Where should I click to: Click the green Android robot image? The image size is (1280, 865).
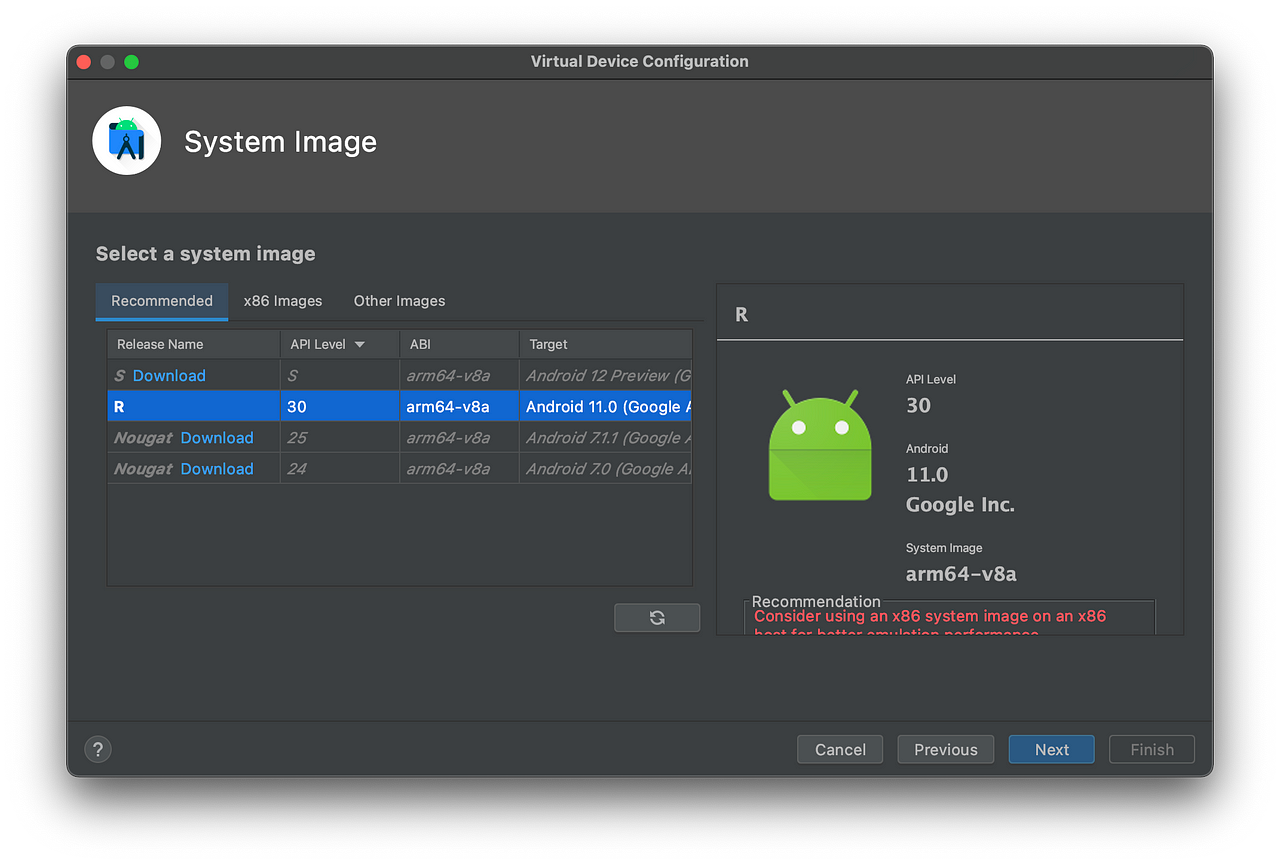pos(820,446)
